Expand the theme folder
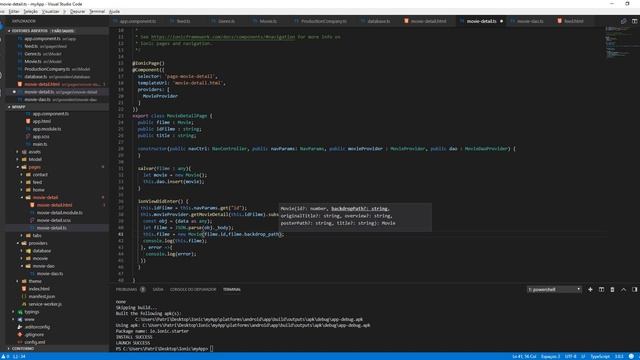 click(x=18, y=281)
